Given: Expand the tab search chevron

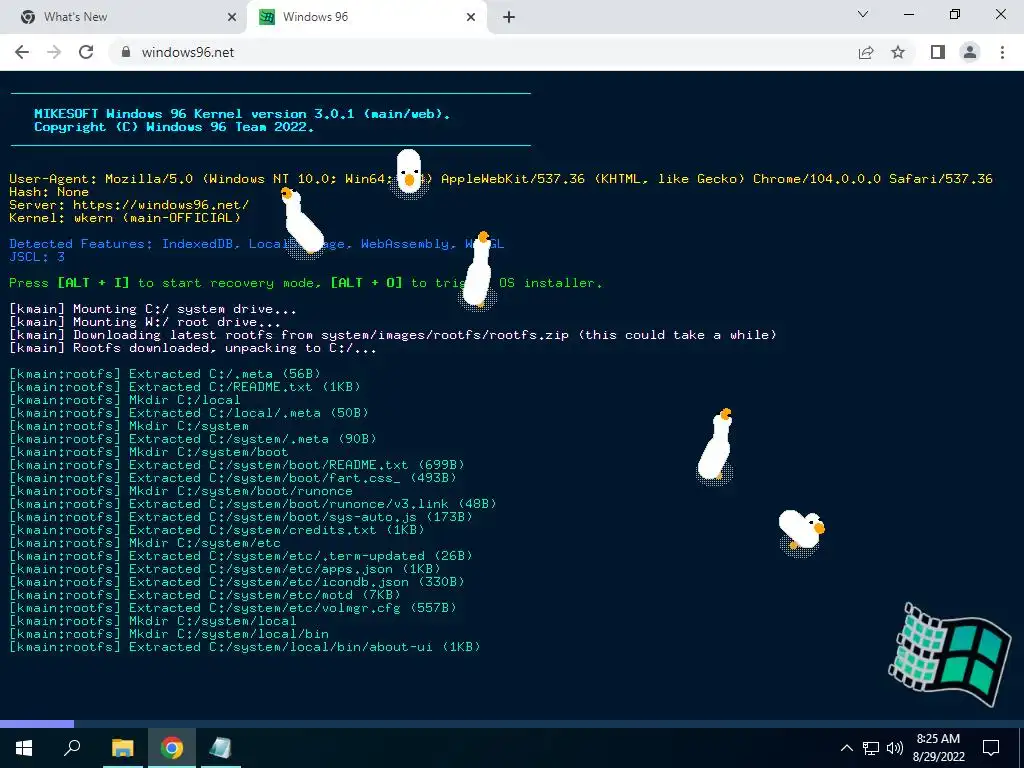Looking at the screenshot, I should pos(863,14).
